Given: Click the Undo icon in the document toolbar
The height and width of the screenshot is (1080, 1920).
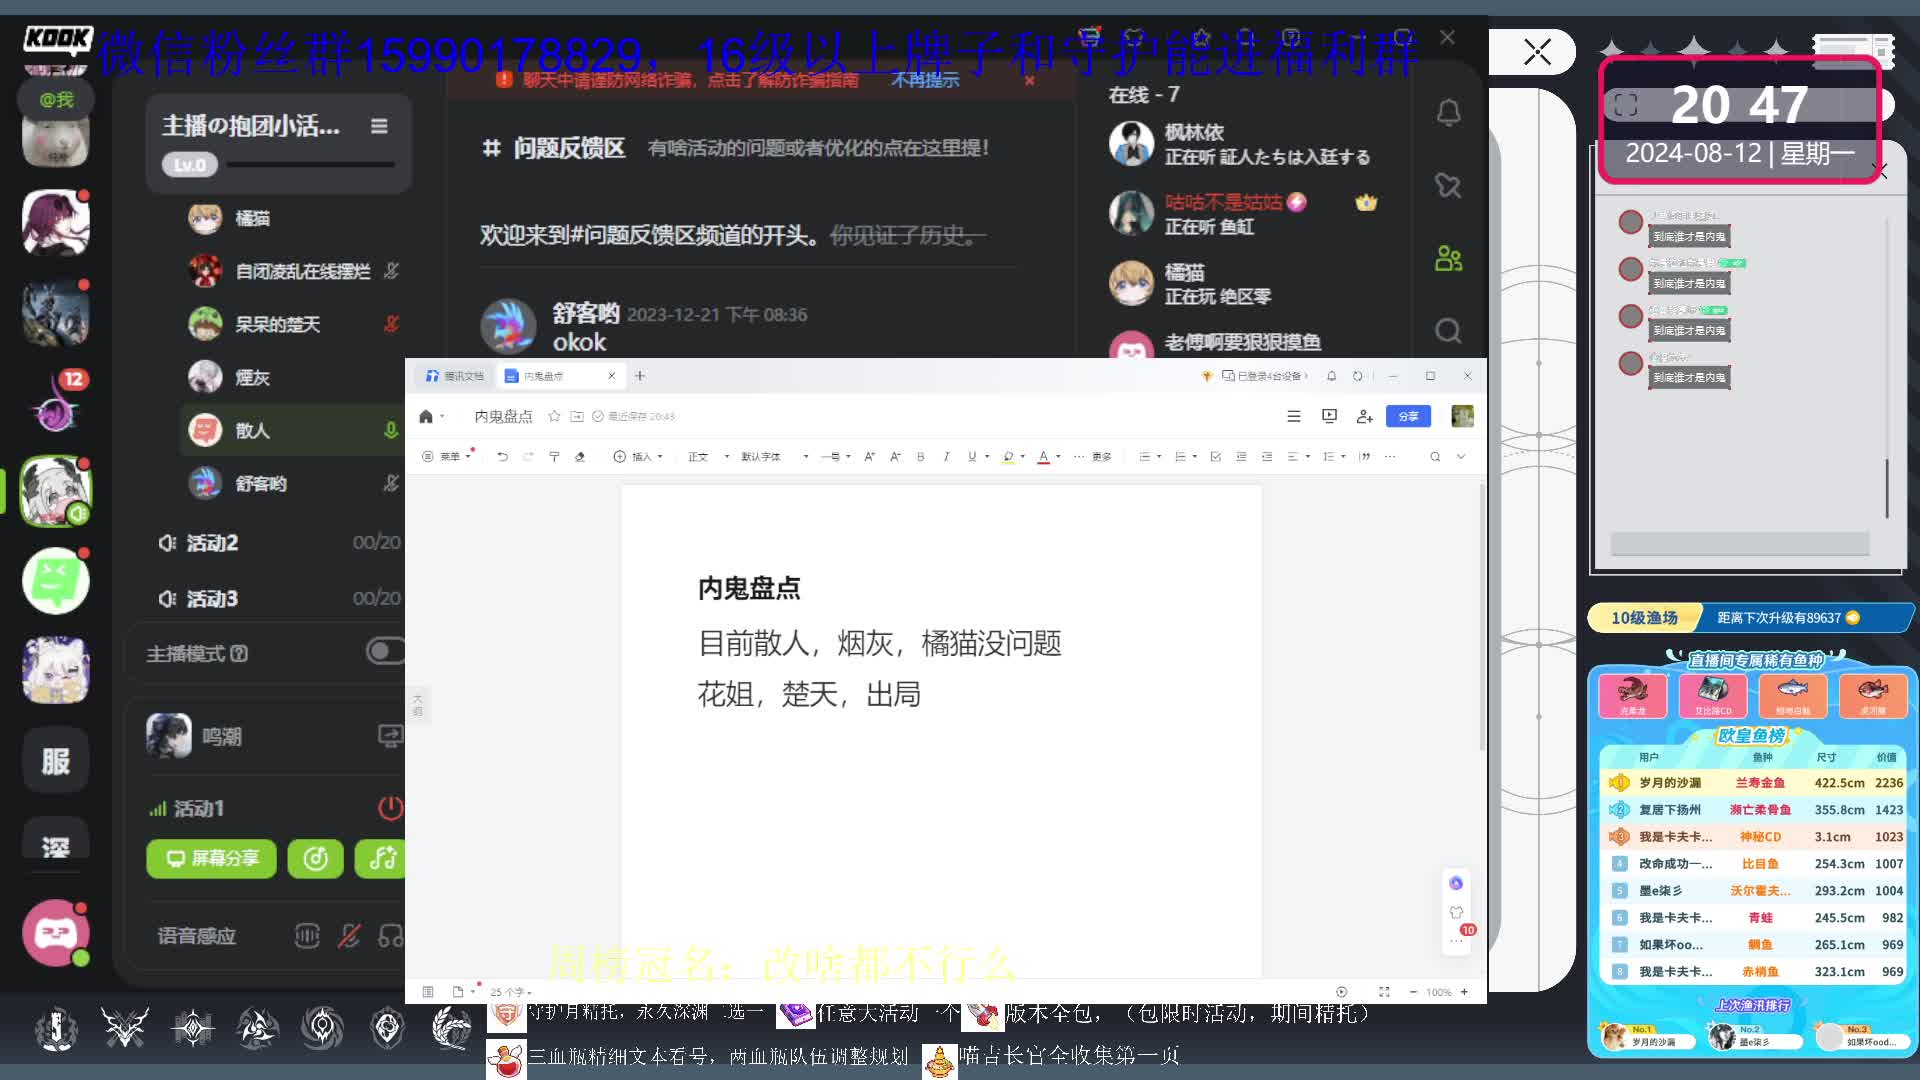Looking at the screenshot, I should [503, 456].
